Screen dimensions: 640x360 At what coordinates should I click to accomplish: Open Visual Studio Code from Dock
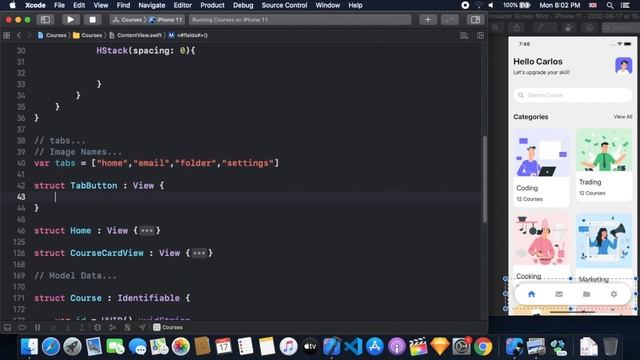pyautogui.click(x=353, y=347)
